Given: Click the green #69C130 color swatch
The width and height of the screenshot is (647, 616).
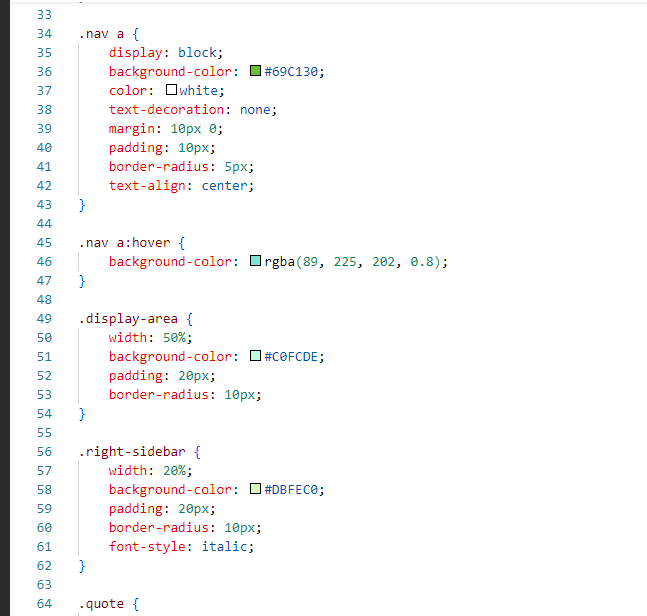Looking at the screenshot, I should (x=255, y=71).
